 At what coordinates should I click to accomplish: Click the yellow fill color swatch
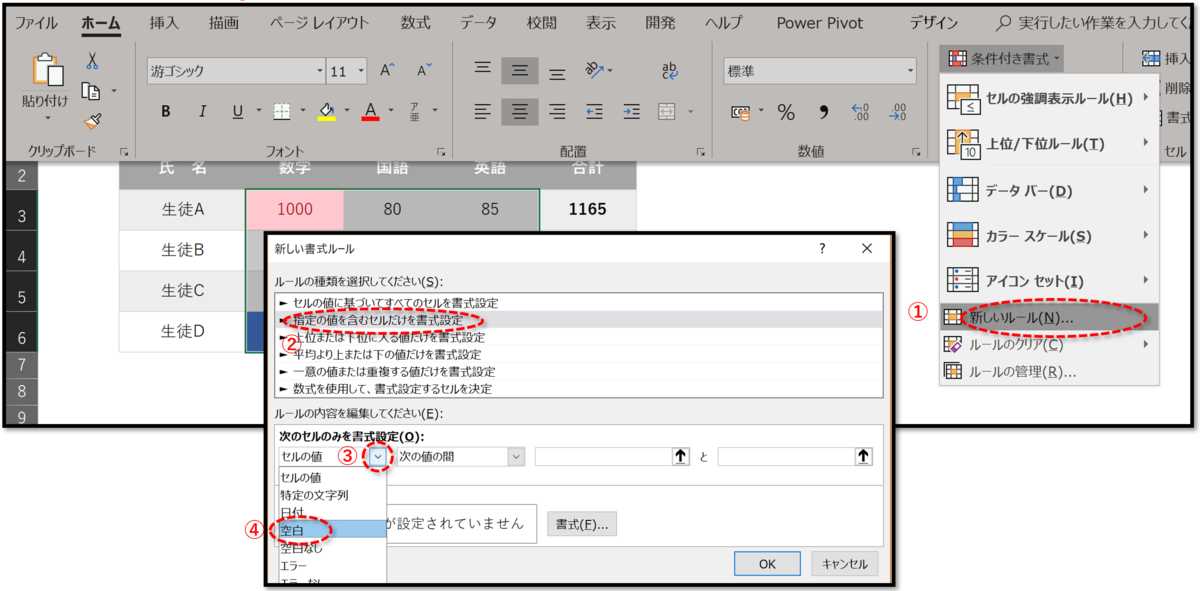click(325, 118)
